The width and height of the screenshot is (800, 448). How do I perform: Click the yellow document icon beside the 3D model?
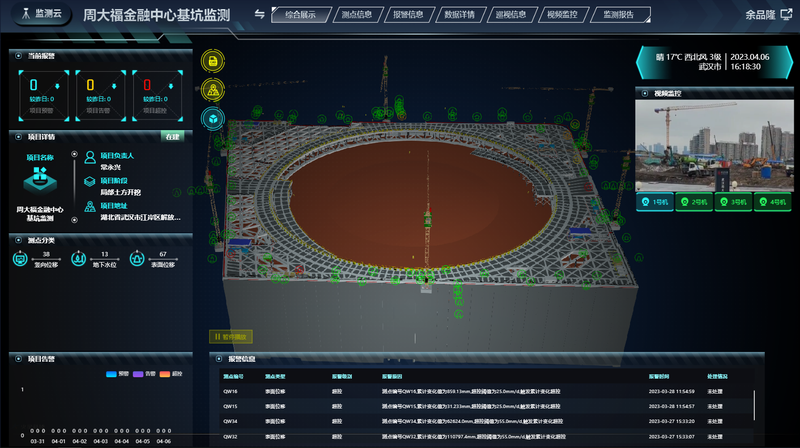213,62
